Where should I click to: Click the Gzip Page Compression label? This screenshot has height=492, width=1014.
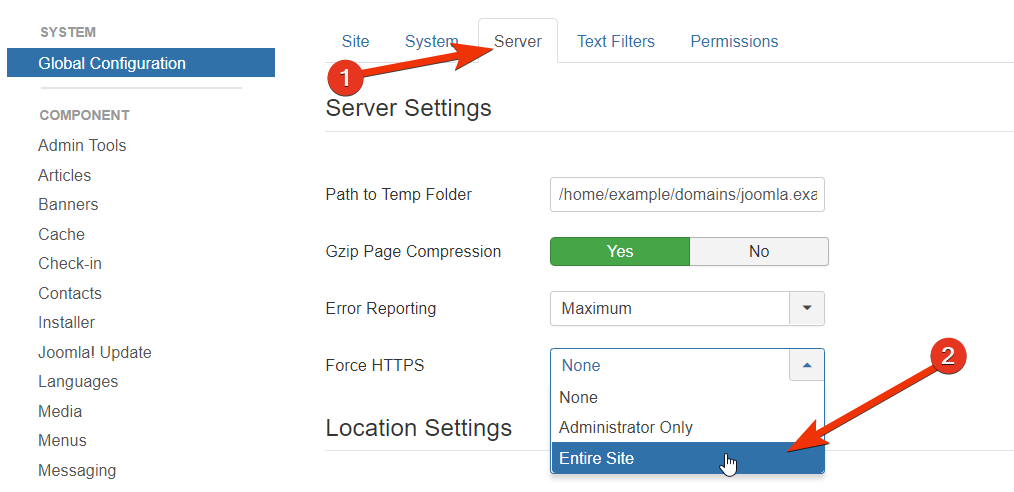tap(413, 251)
